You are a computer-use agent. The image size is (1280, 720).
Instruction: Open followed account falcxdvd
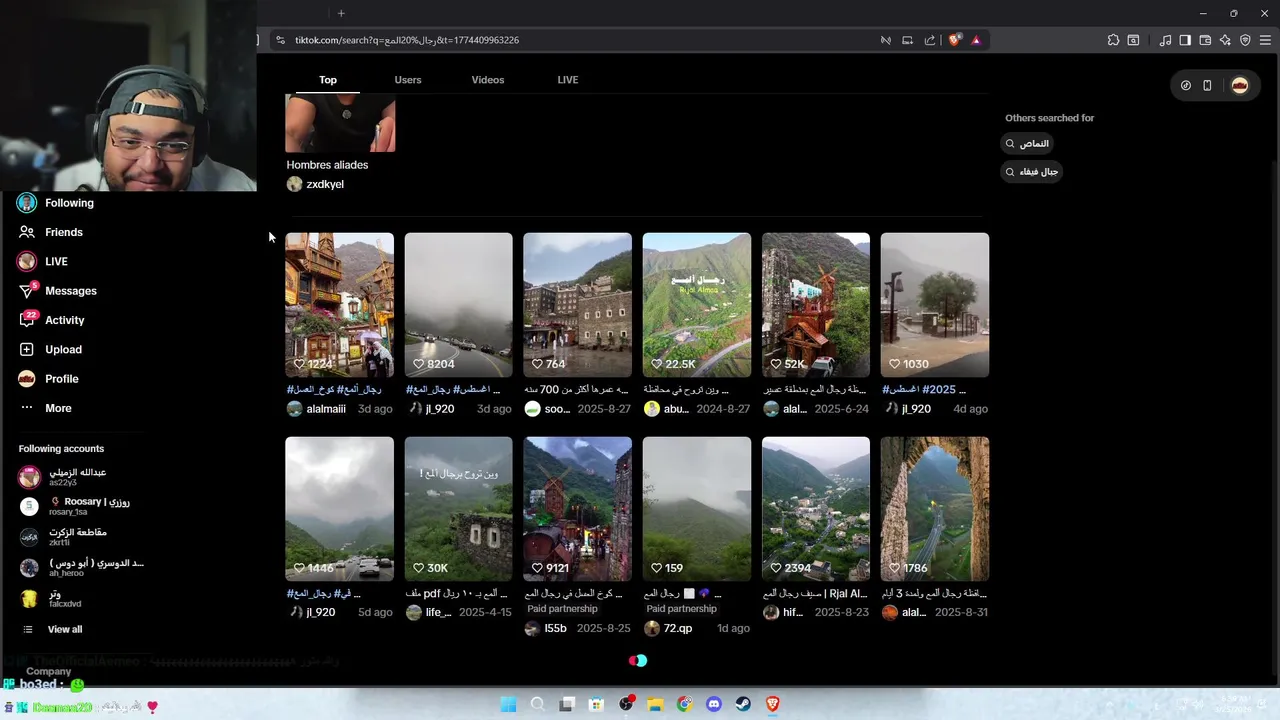pyautogui.click(x=50, y=598)
